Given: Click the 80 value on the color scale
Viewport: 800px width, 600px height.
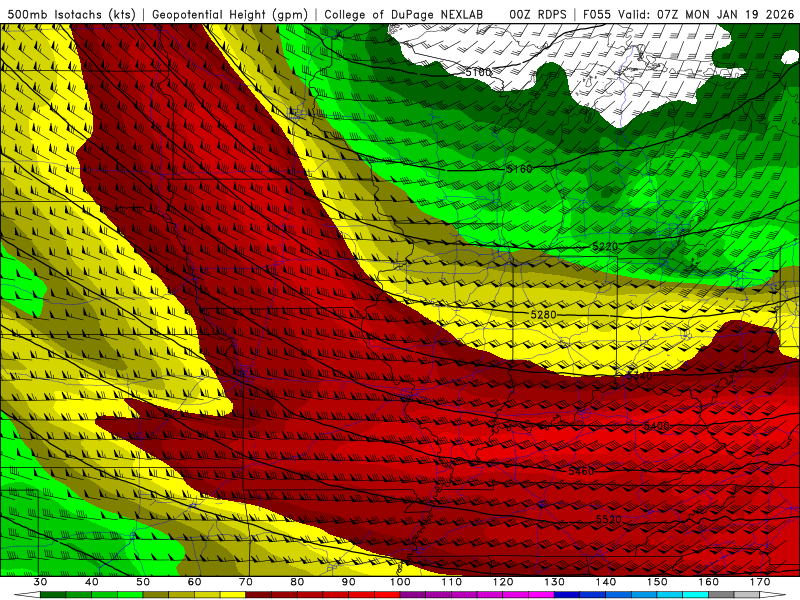Looking at the screenshot, I should [297, 582].
